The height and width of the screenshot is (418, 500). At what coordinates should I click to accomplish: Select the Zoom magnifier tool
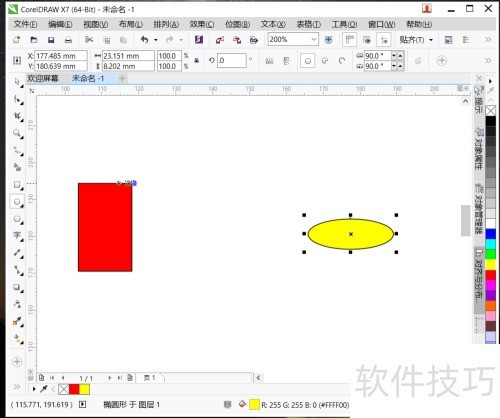click(17, 133)
